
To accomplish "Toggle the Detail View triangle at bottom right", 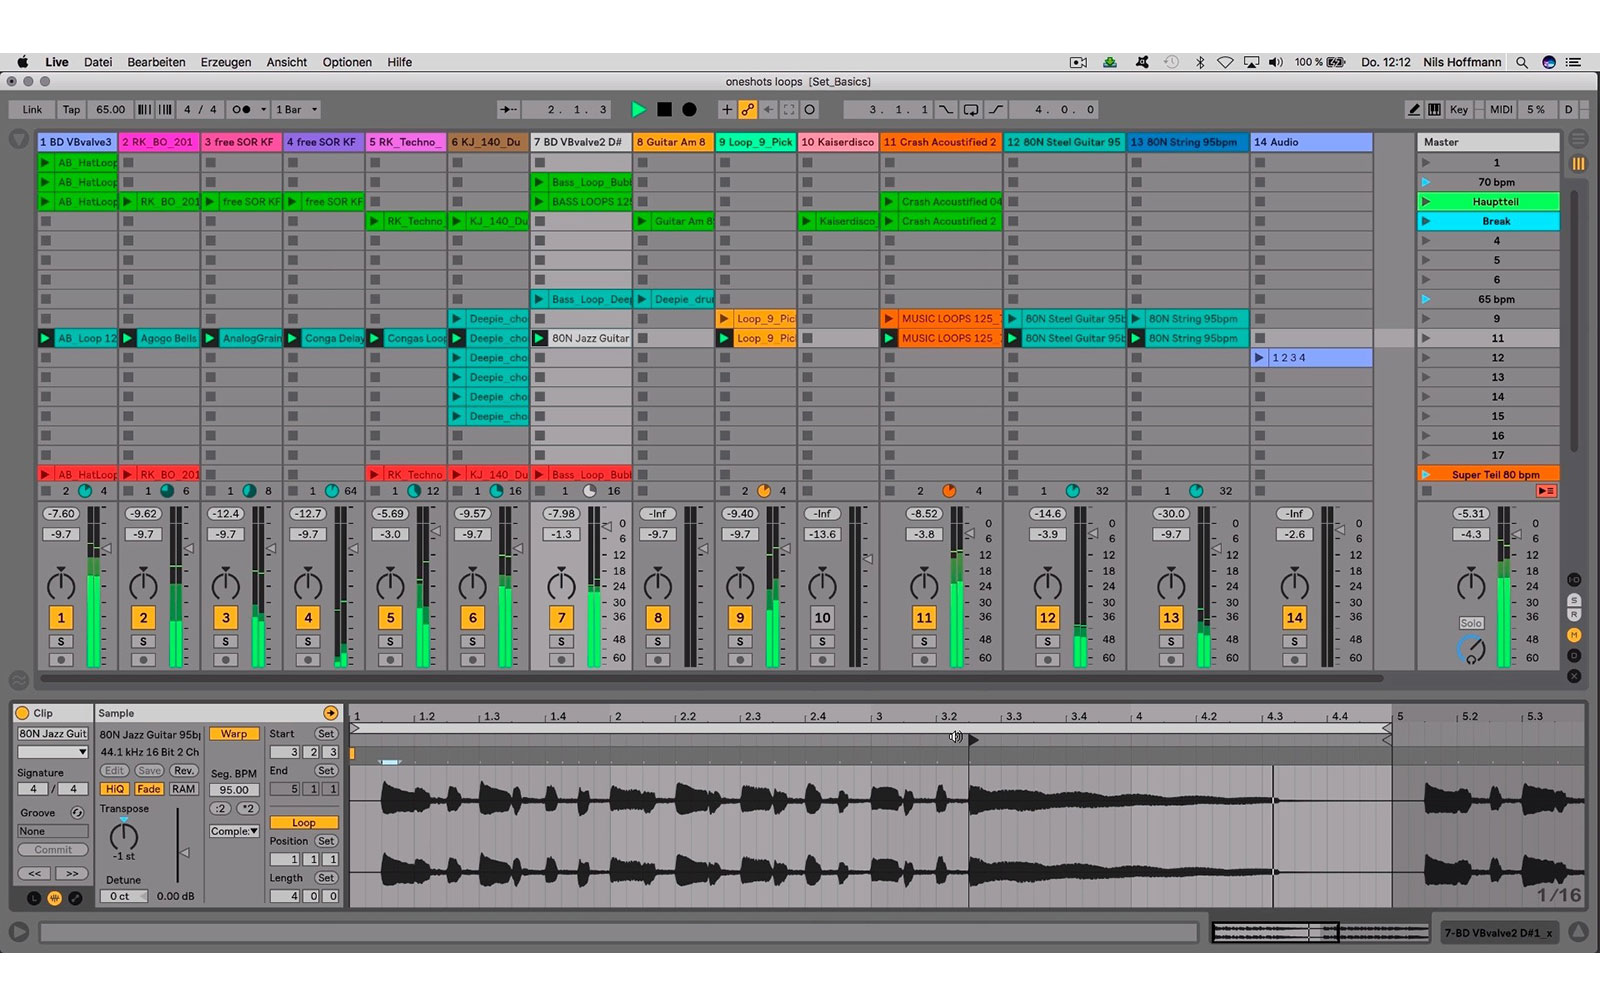I will click(x=1578, y=932).
